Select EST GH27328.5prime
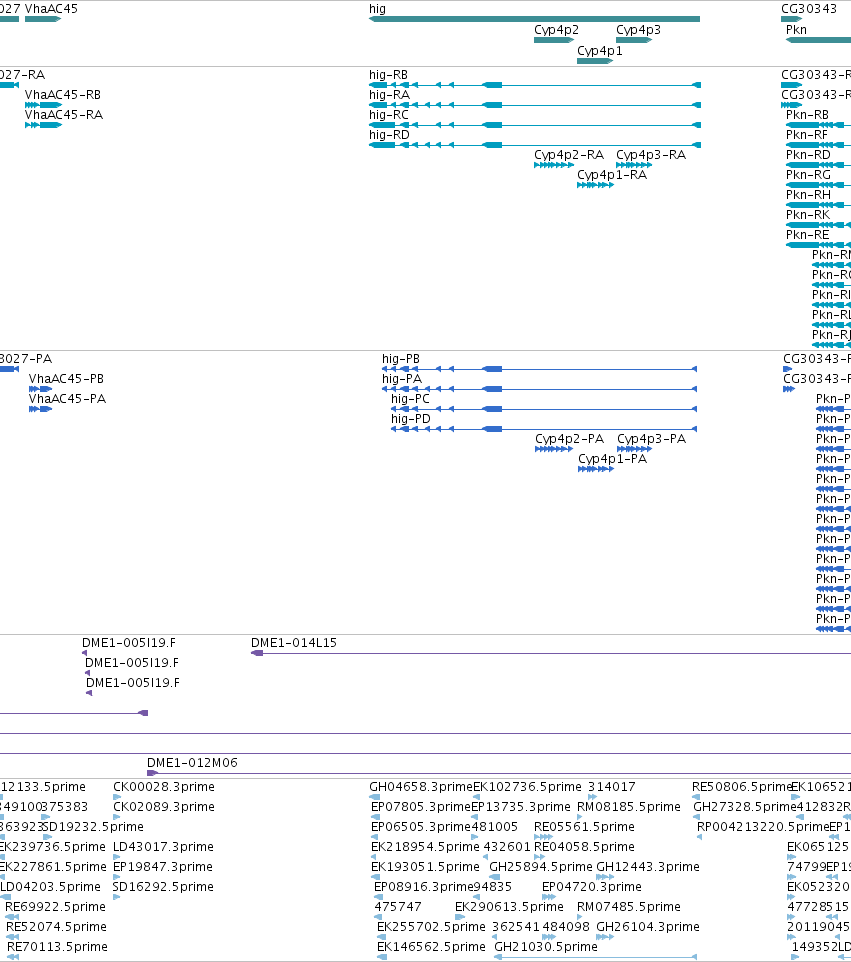 tap(744, 807)
